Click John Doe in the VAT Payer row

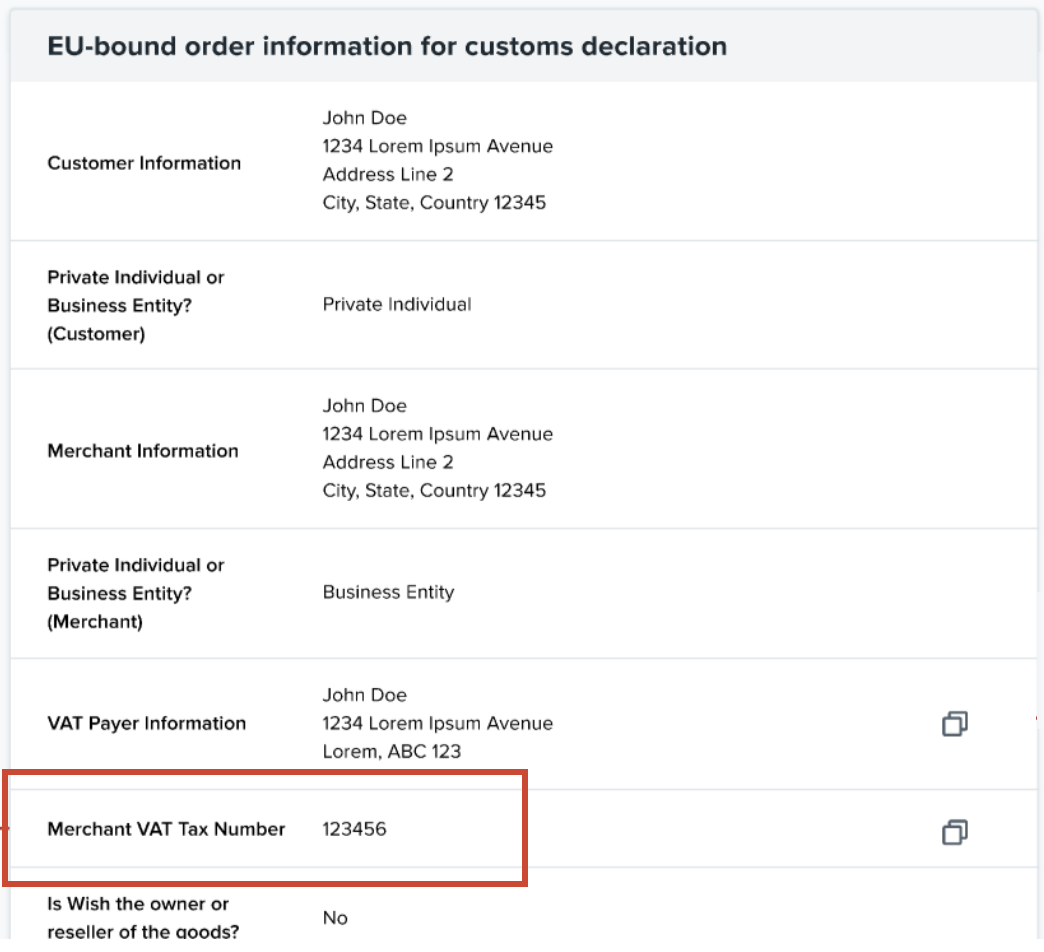click(364, 695)
